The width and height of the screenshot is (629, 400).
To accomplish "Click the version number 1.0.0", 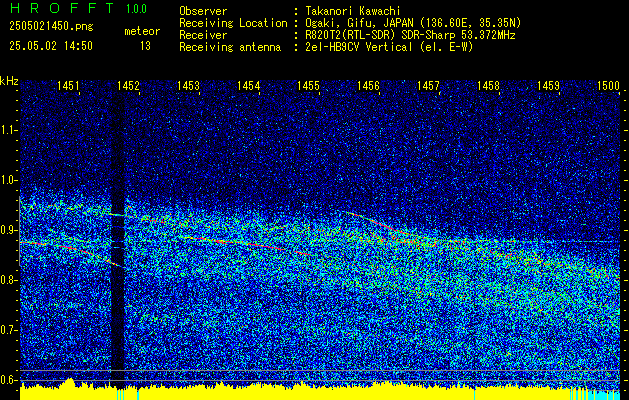I will click(136, 8).
